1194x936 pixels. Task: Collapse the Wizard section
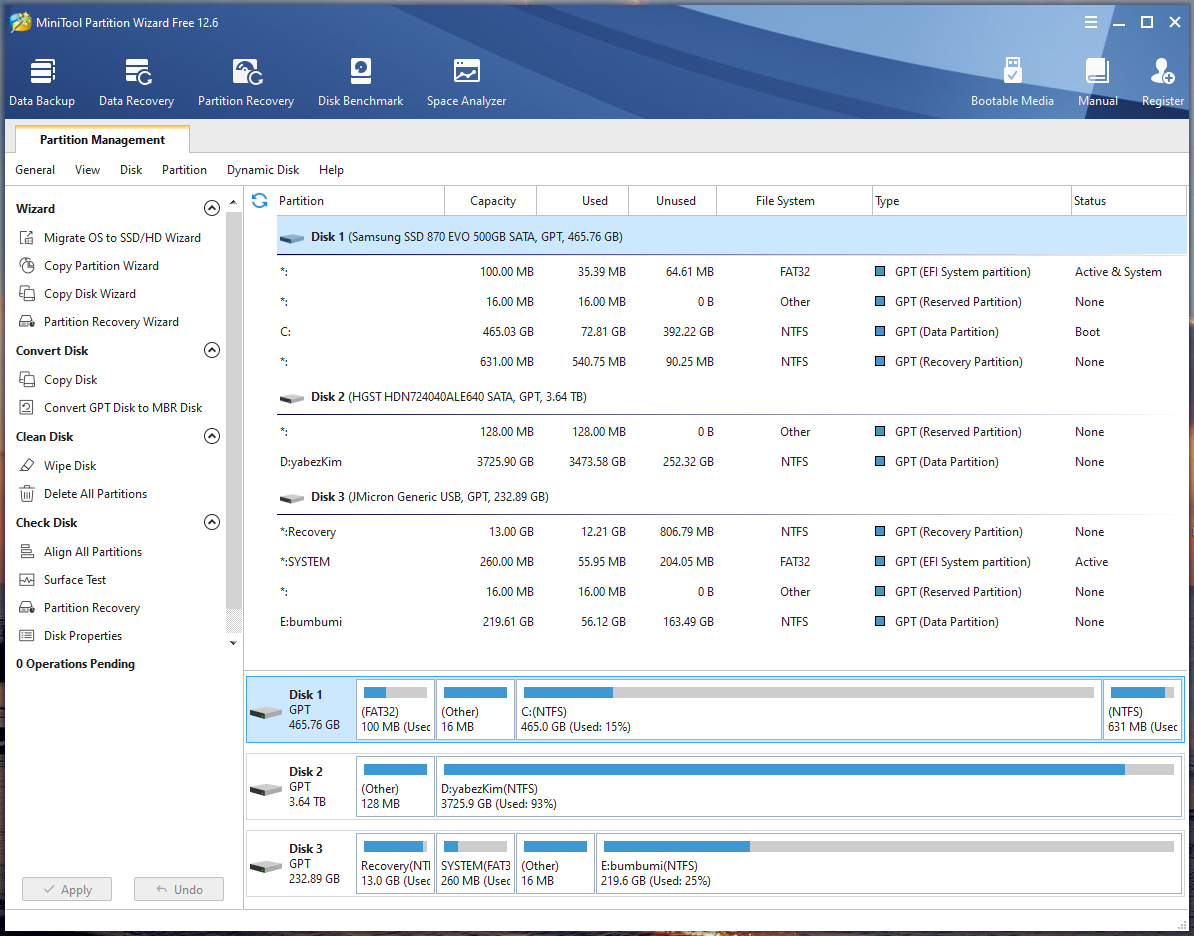click(212, 208)
